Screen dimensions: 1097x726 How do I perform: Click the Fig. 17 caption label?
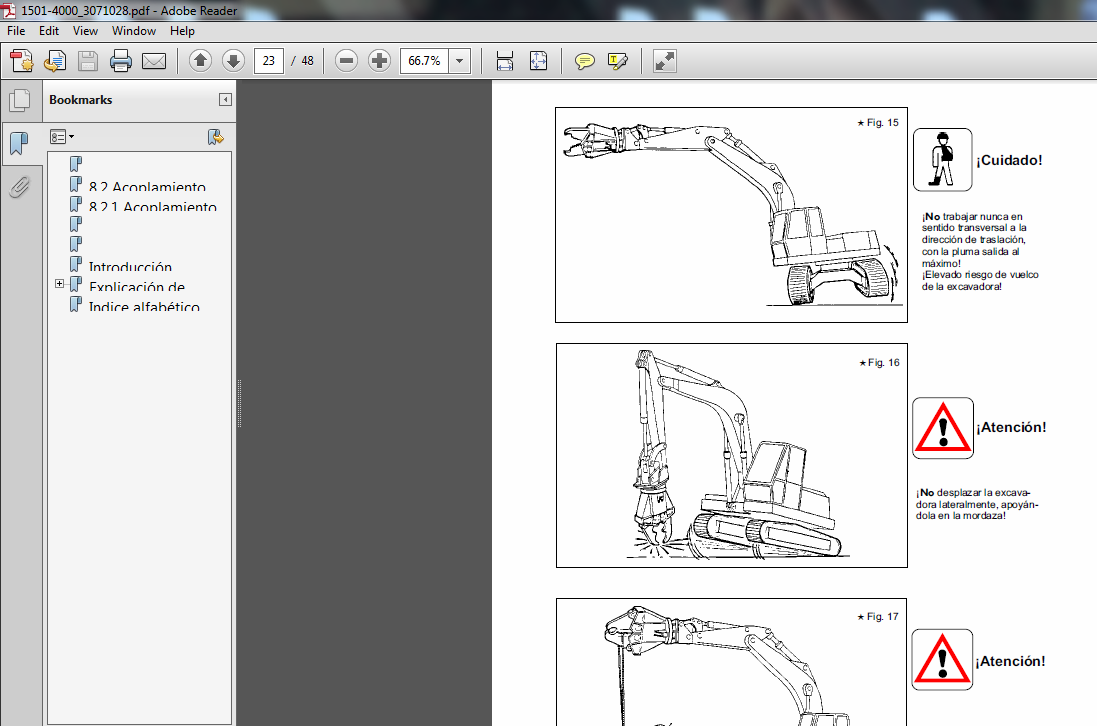click(878, 616)
